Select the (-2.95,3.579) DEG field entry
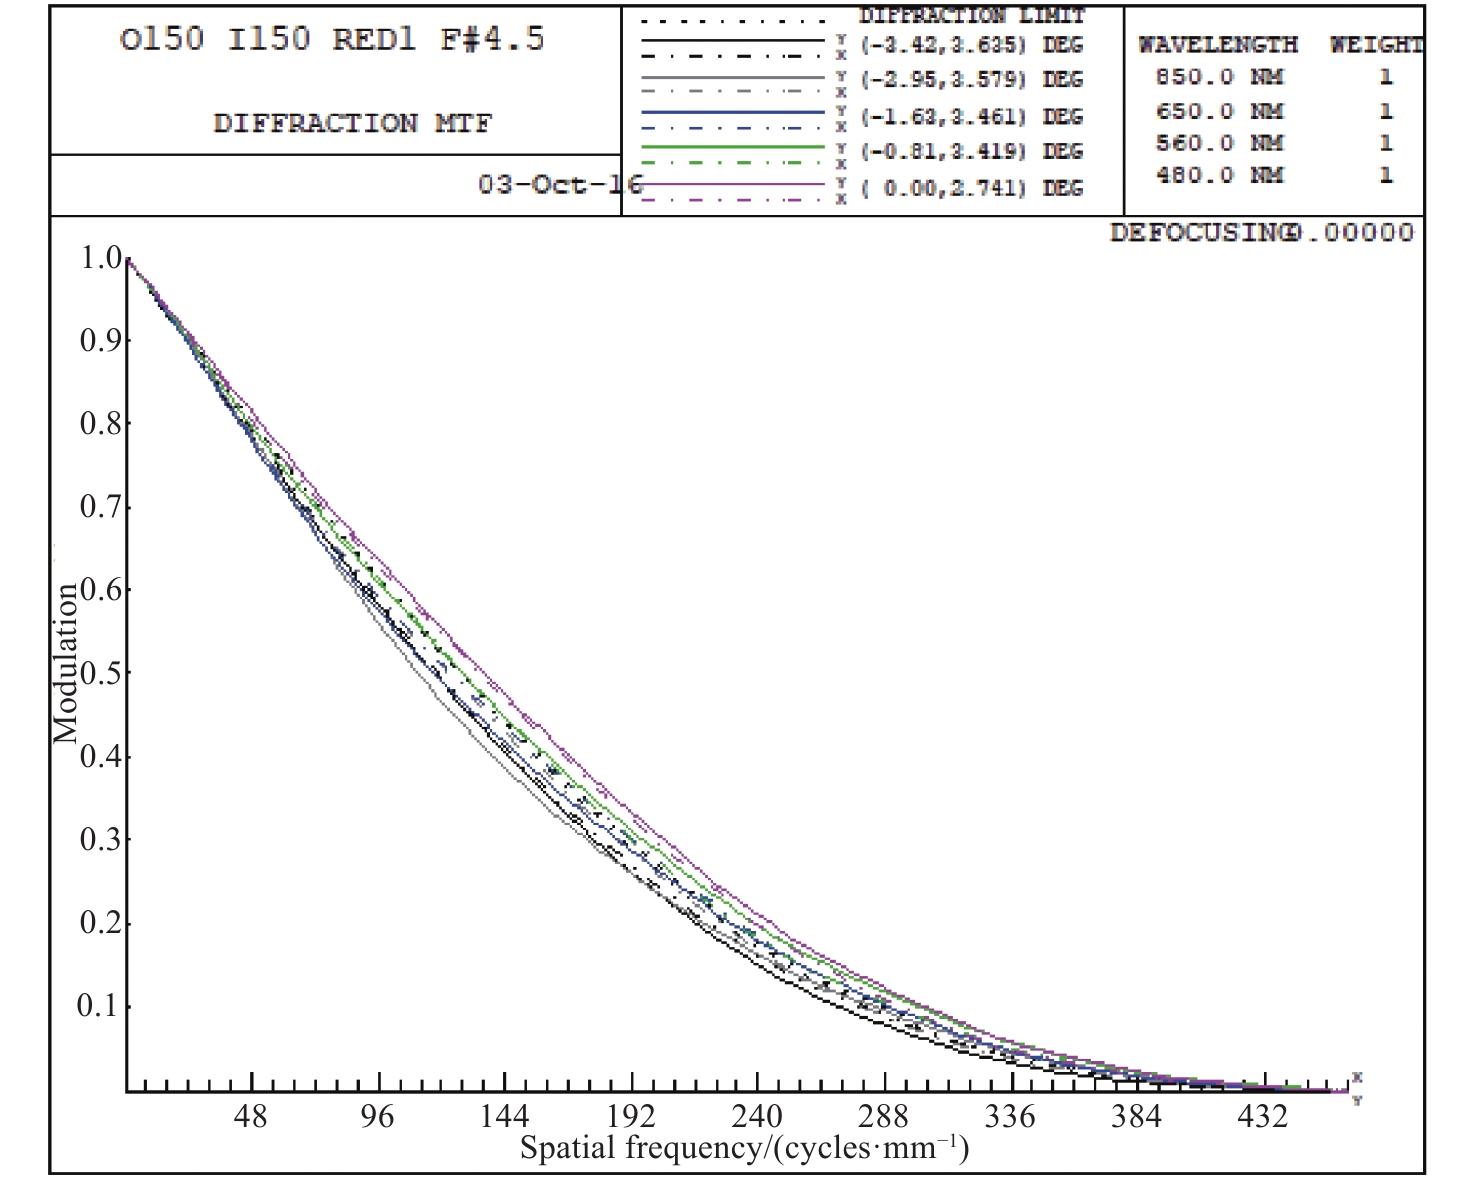1476x1179 pixels. [x=971, y=80]
